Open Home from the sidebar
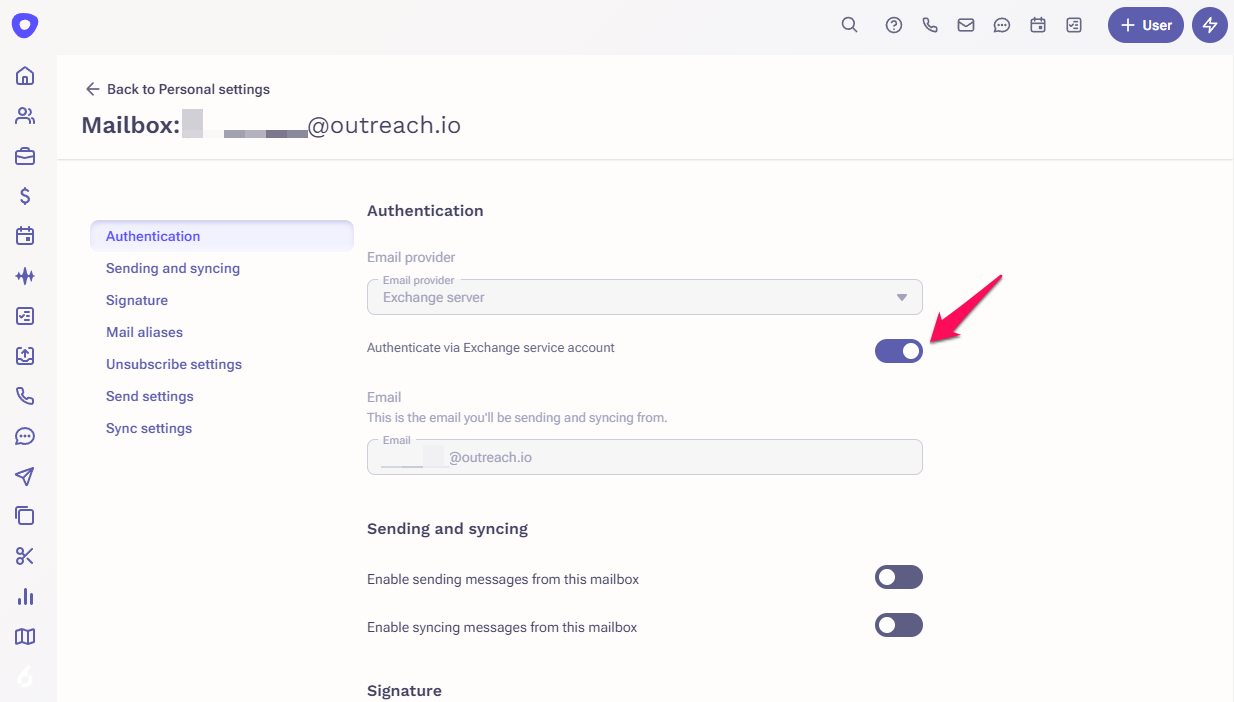Screen dimensions: 1234x702 [25, 76]
